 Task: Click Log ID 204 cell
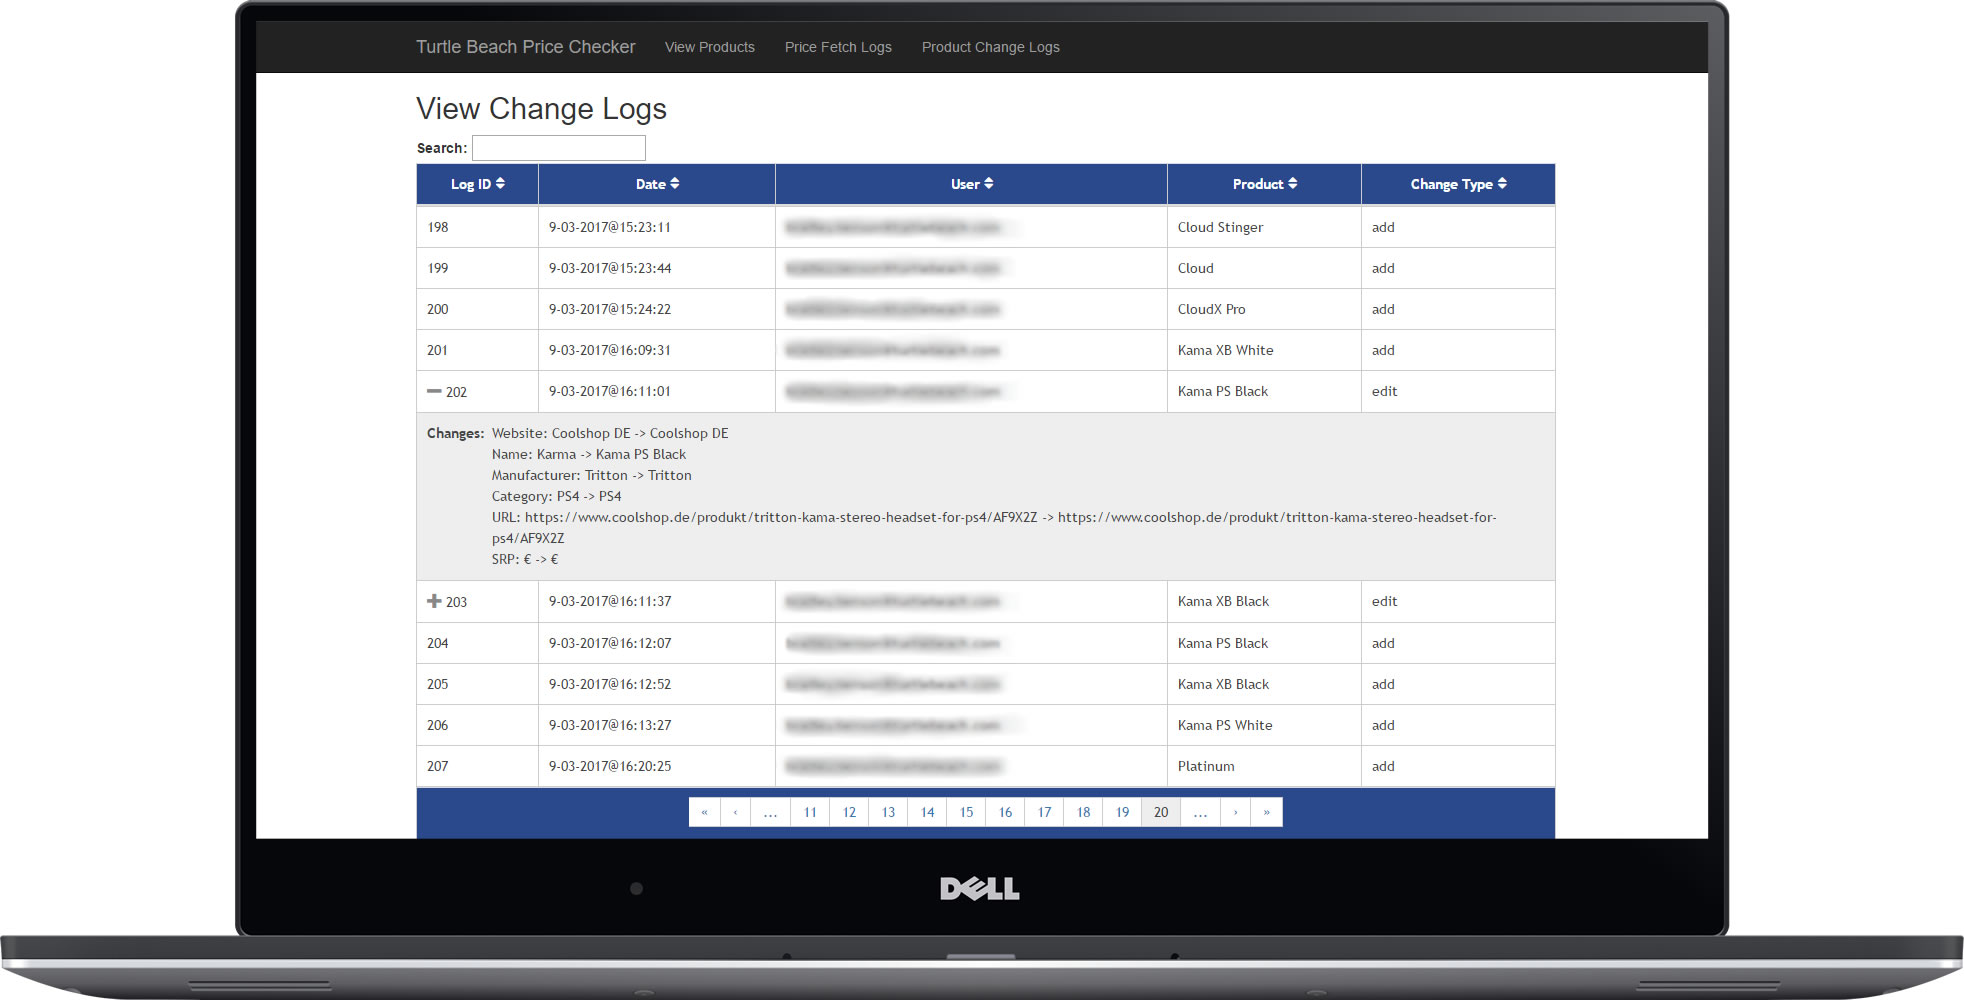click(x=477, y=643)
